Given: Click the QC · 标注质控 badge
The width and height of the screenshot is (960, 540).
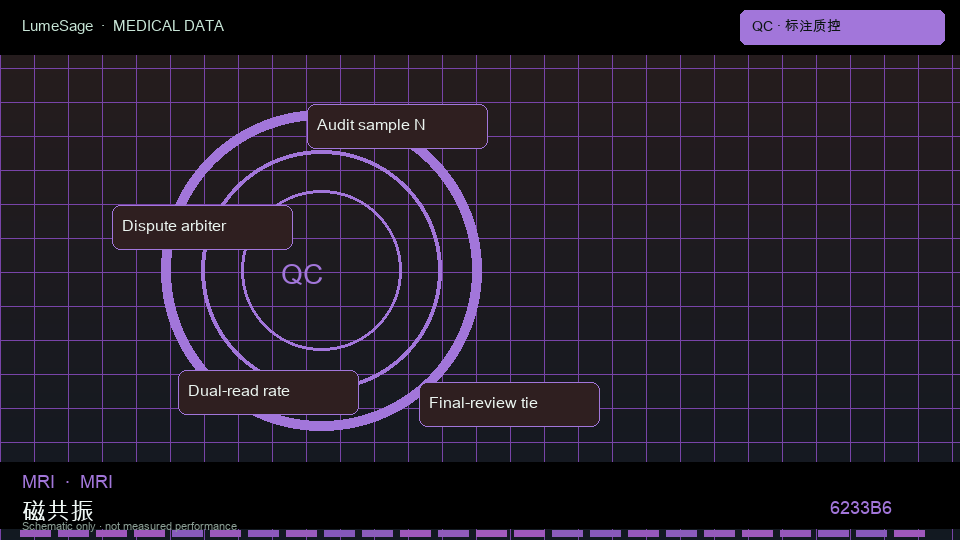Looking at the screenshot, I should click(842, 27).
